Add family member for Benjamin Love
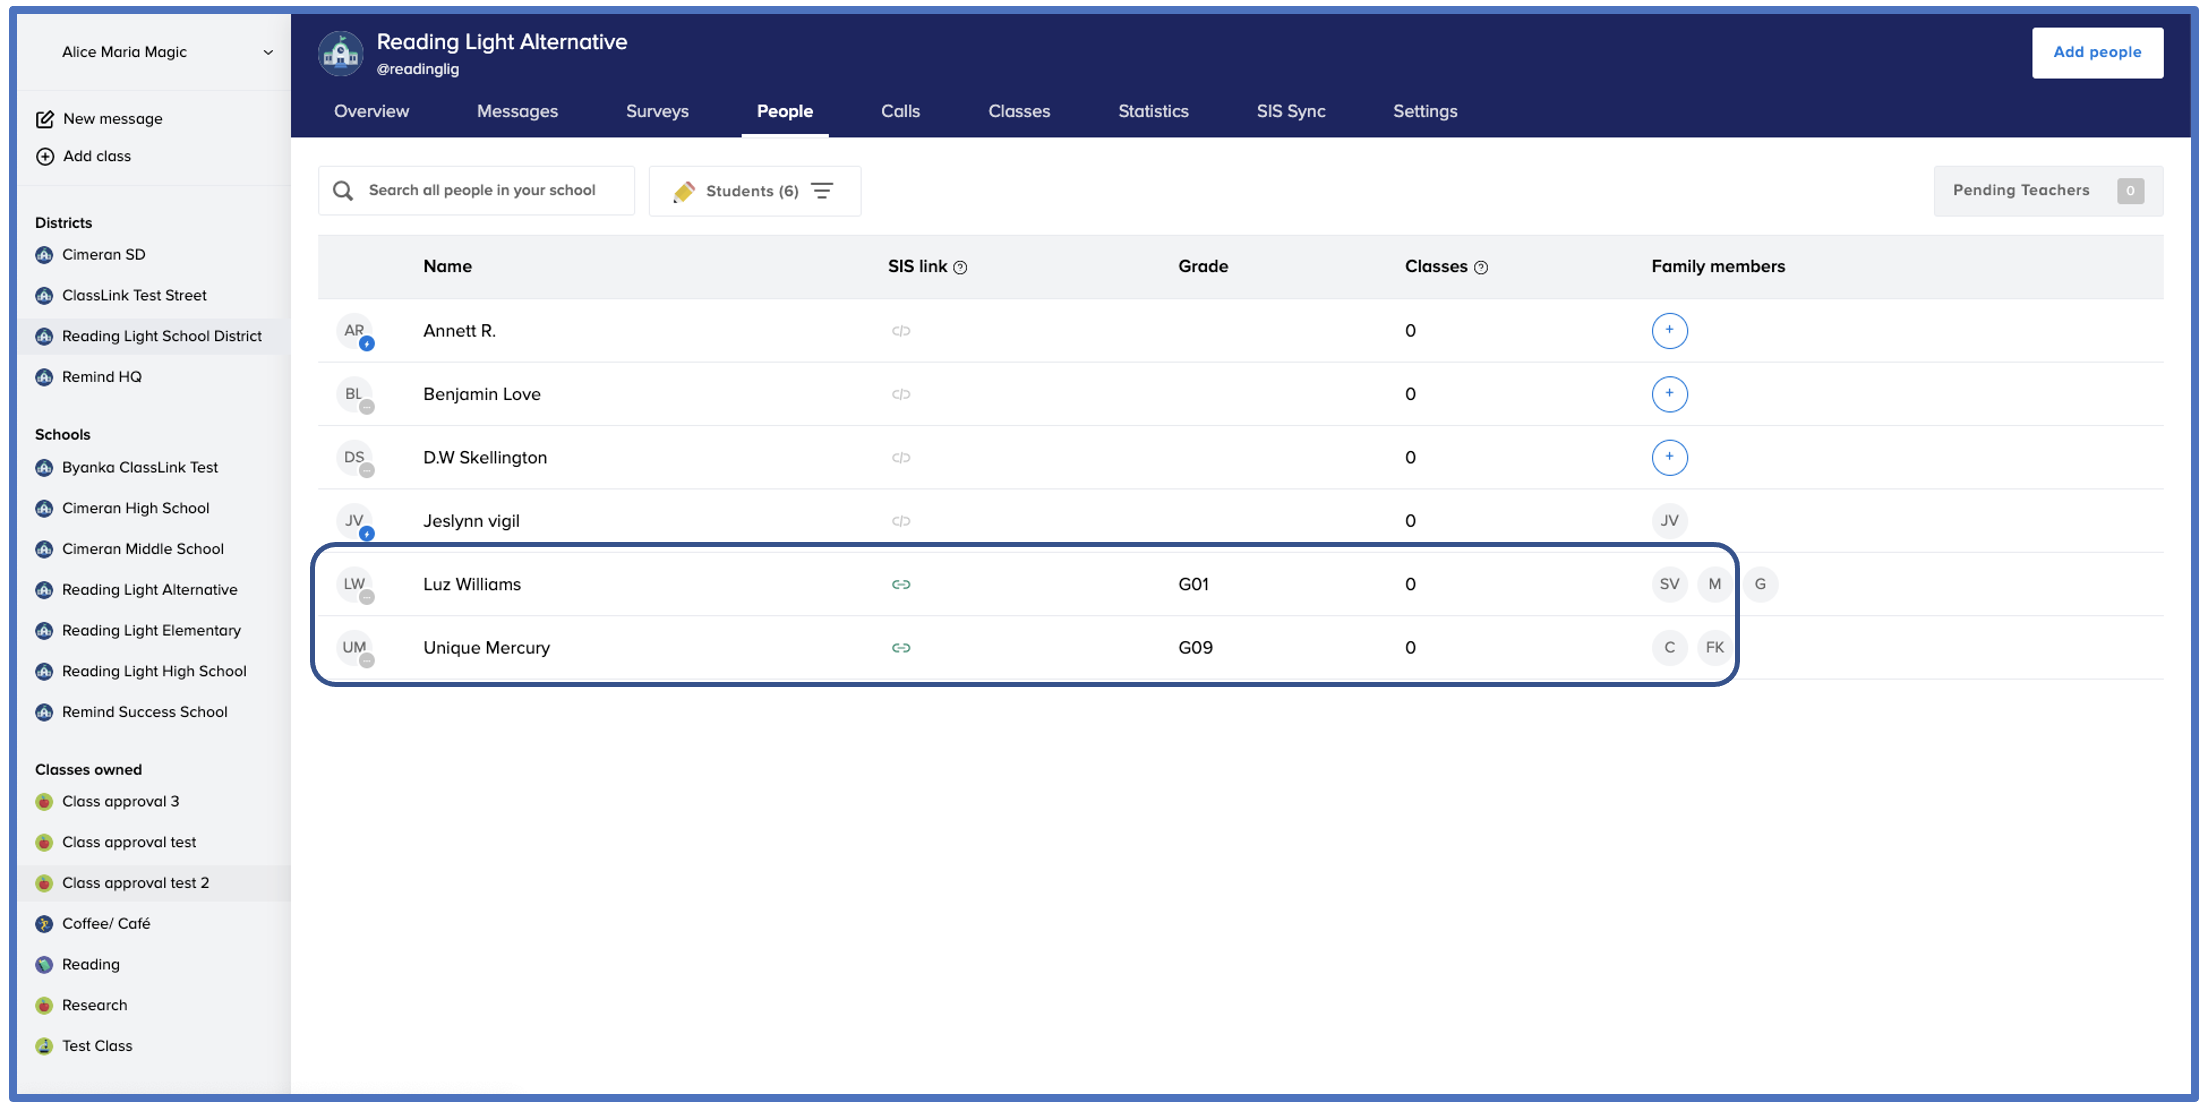The width and height of the screenshot is (2208, 1110). (x=1669, y=394)
